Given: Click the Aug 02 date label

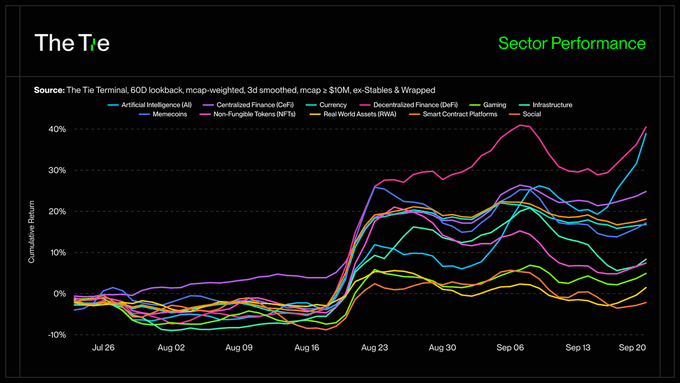Looking at the screenshot, I should pyautogui.click(x=171, y=347).
